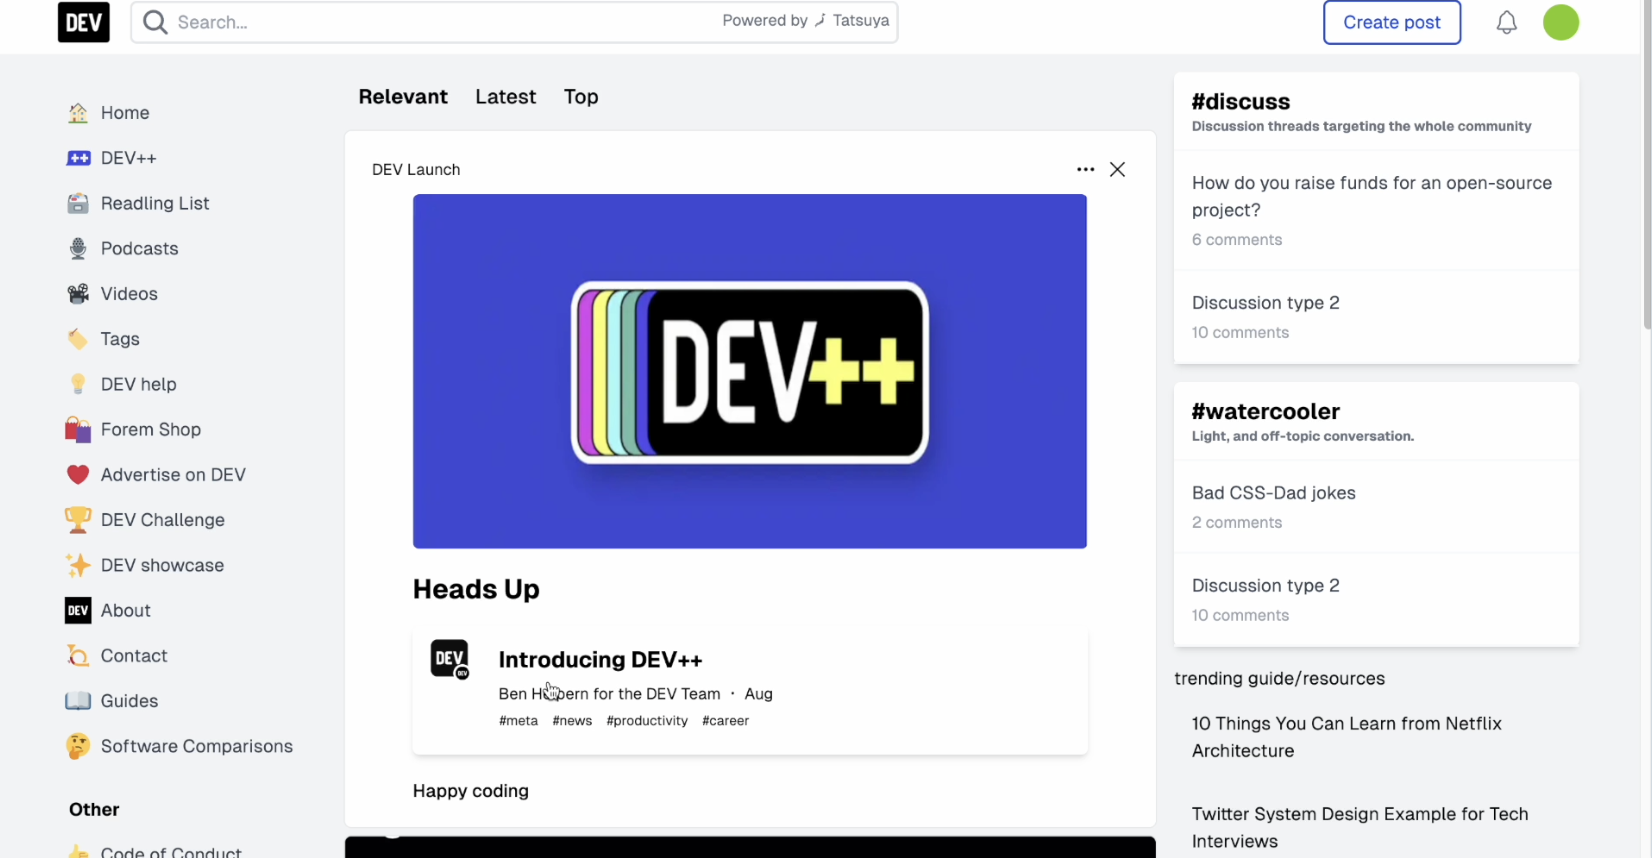Click the DEV logo in header
The width and height of the screenshot is (1652, 858).
[84, 22]
